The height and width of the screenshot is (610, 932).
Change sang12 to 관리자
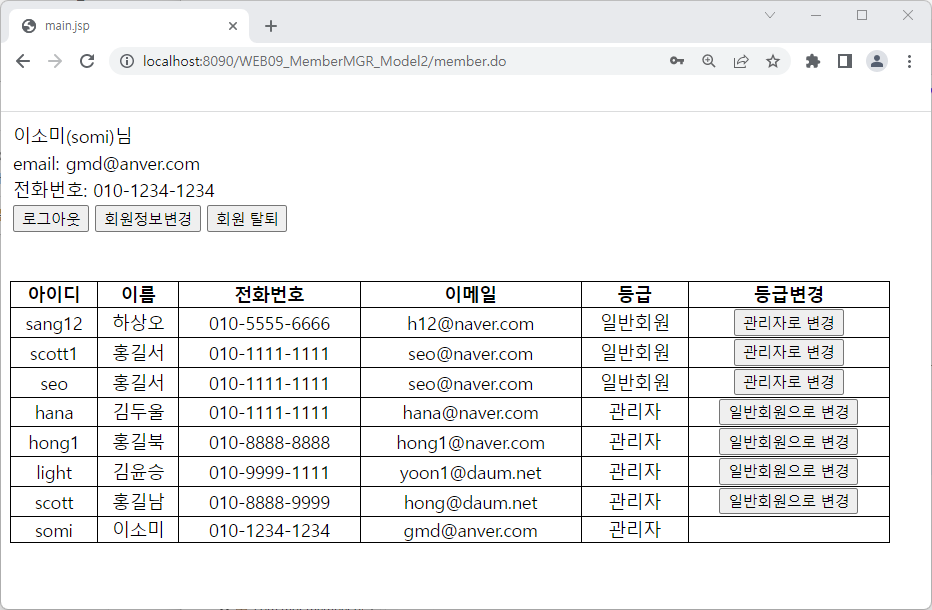pos(789,323)
